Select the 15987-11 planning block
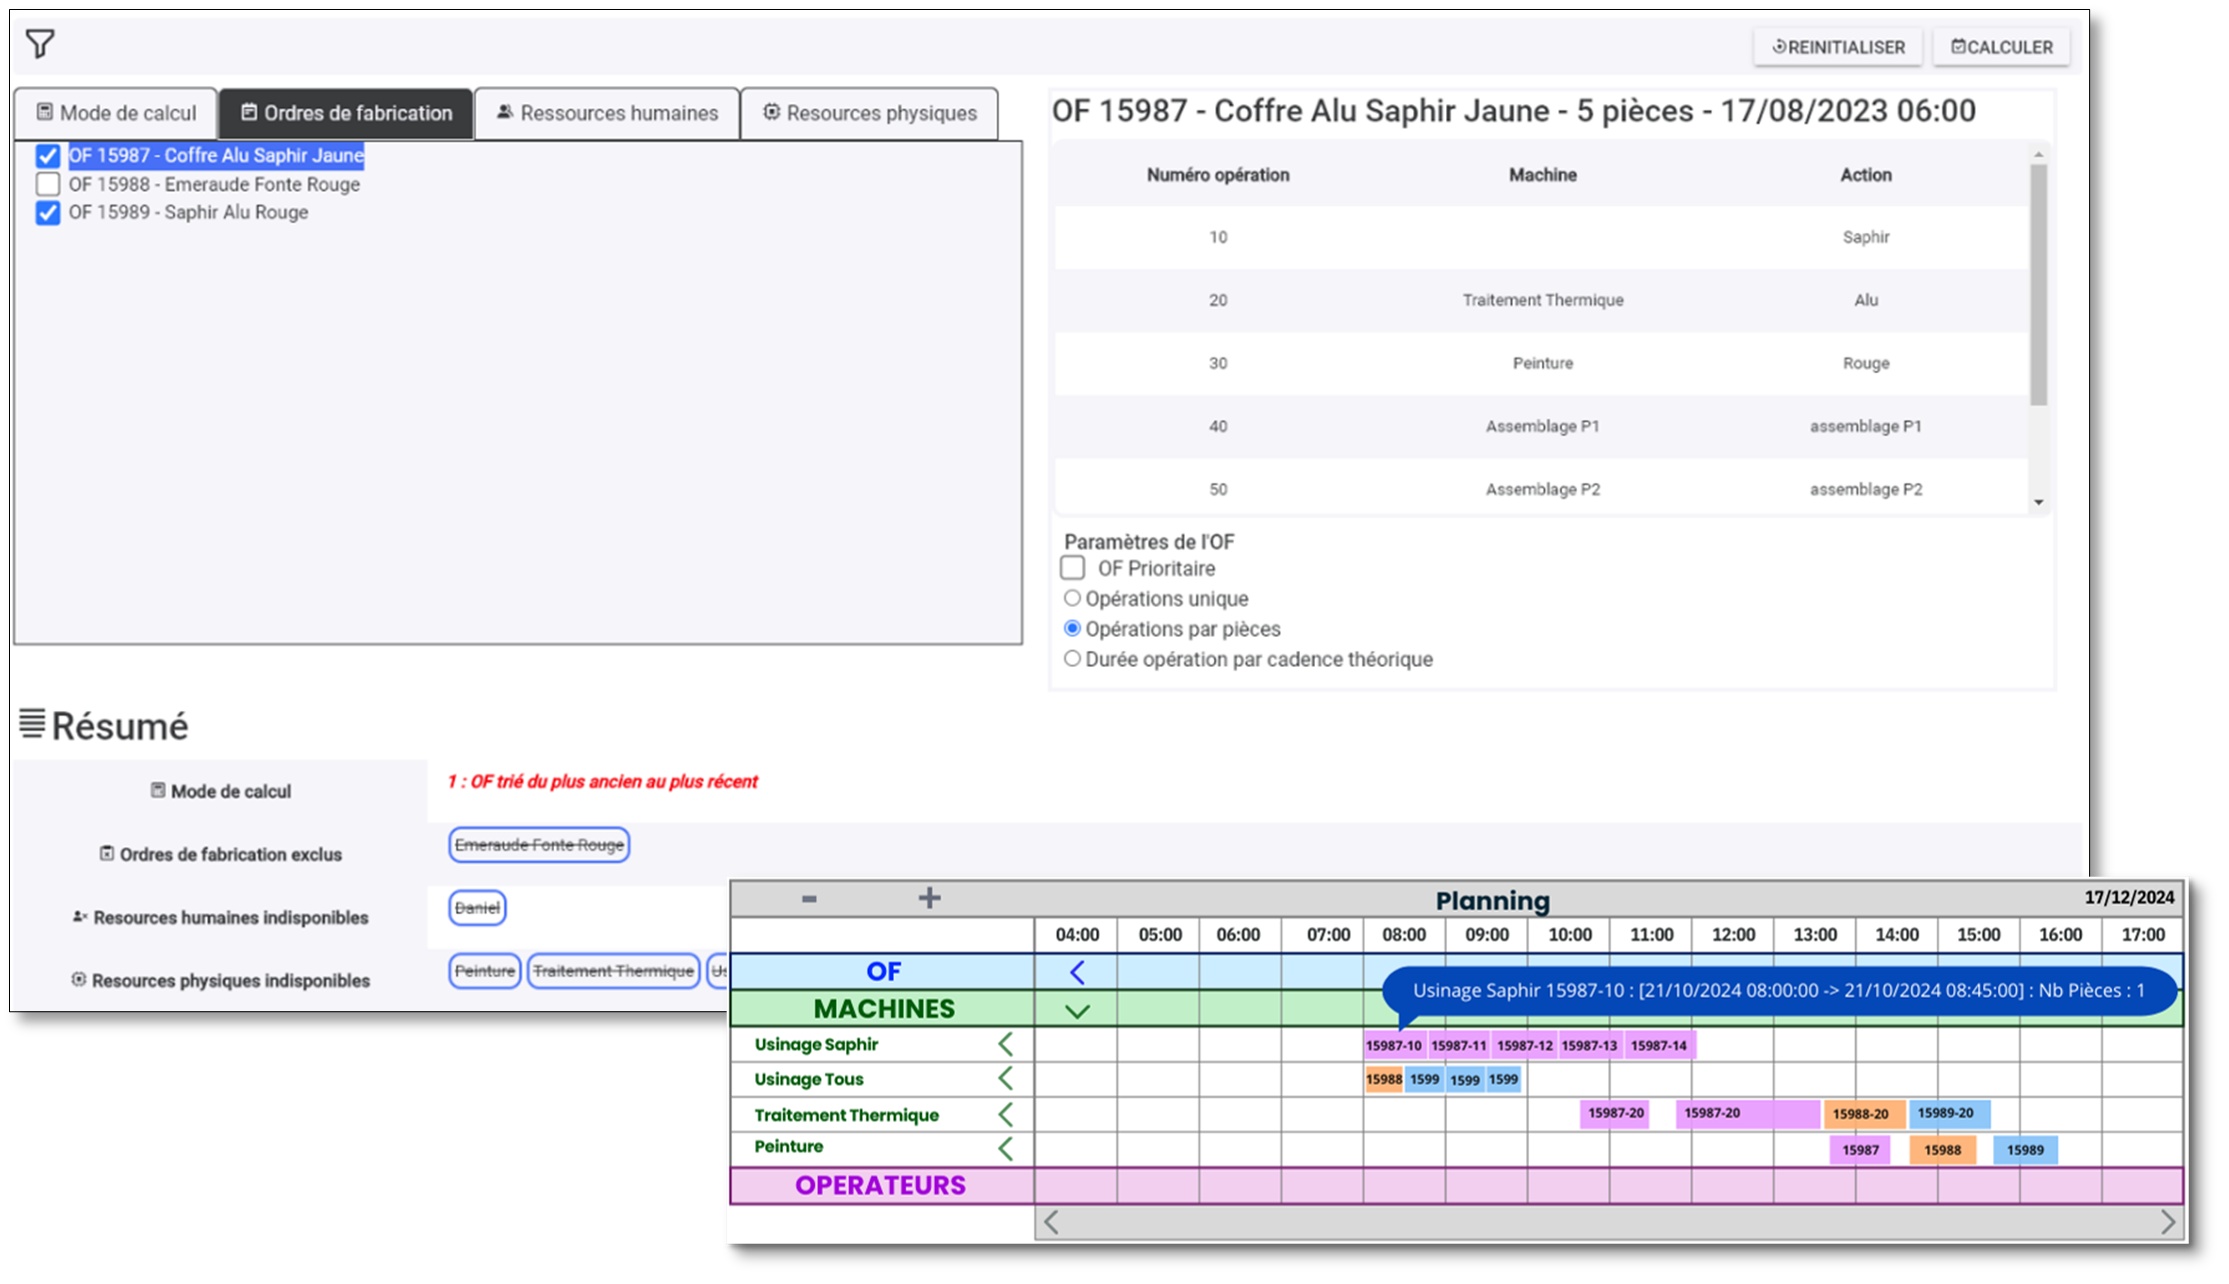Viewport: 2229px width, 1284px height. click(x=1458, y=1046)
